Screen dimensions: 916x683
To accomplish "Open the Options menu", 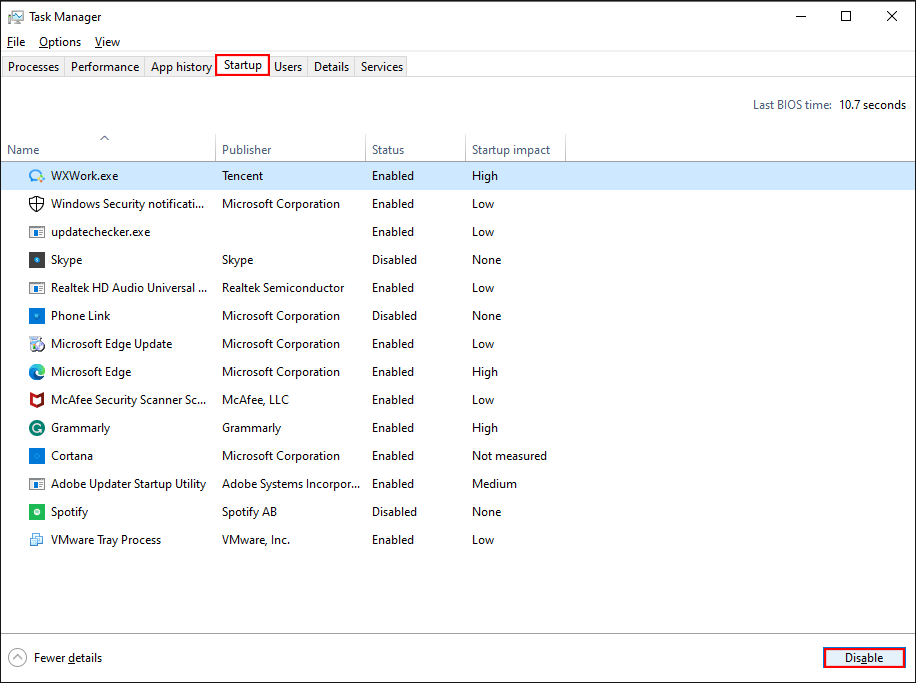I will (x=59, y=42).
